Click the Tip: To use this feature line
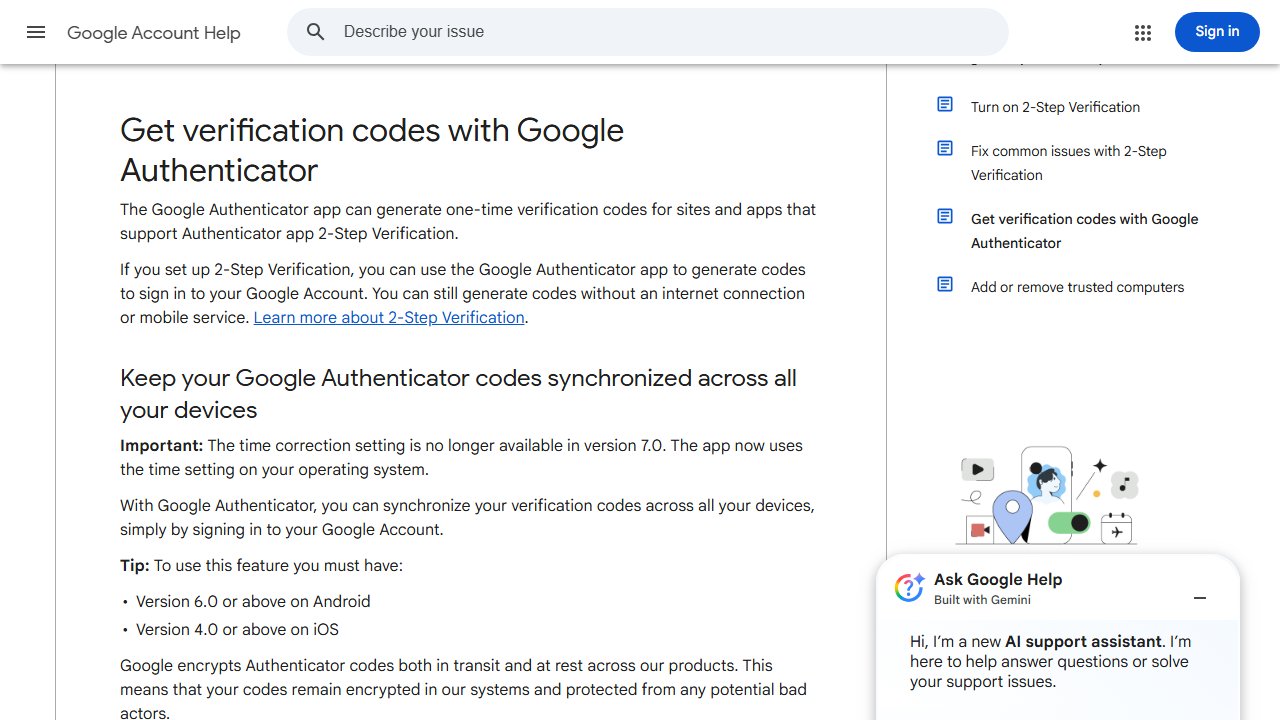The width and height of the screenshot is (1280, 720). tap(261, 565)
